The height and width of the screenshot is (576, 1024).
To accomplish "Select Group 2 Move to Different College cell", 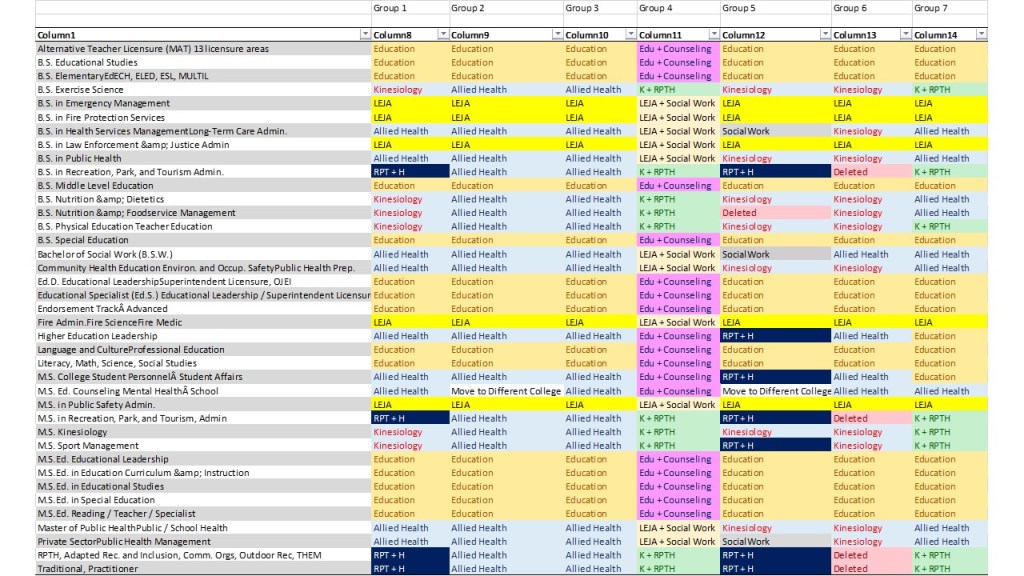I will [x=505, y=391].
